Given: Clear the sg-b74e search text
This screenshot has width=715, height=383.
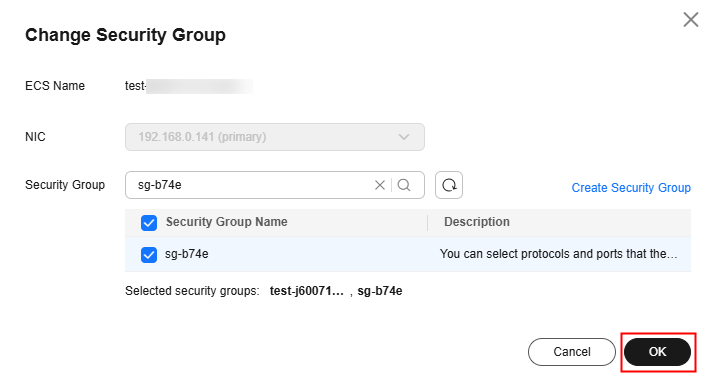Looking at the screenshot, I should (379, 185).
